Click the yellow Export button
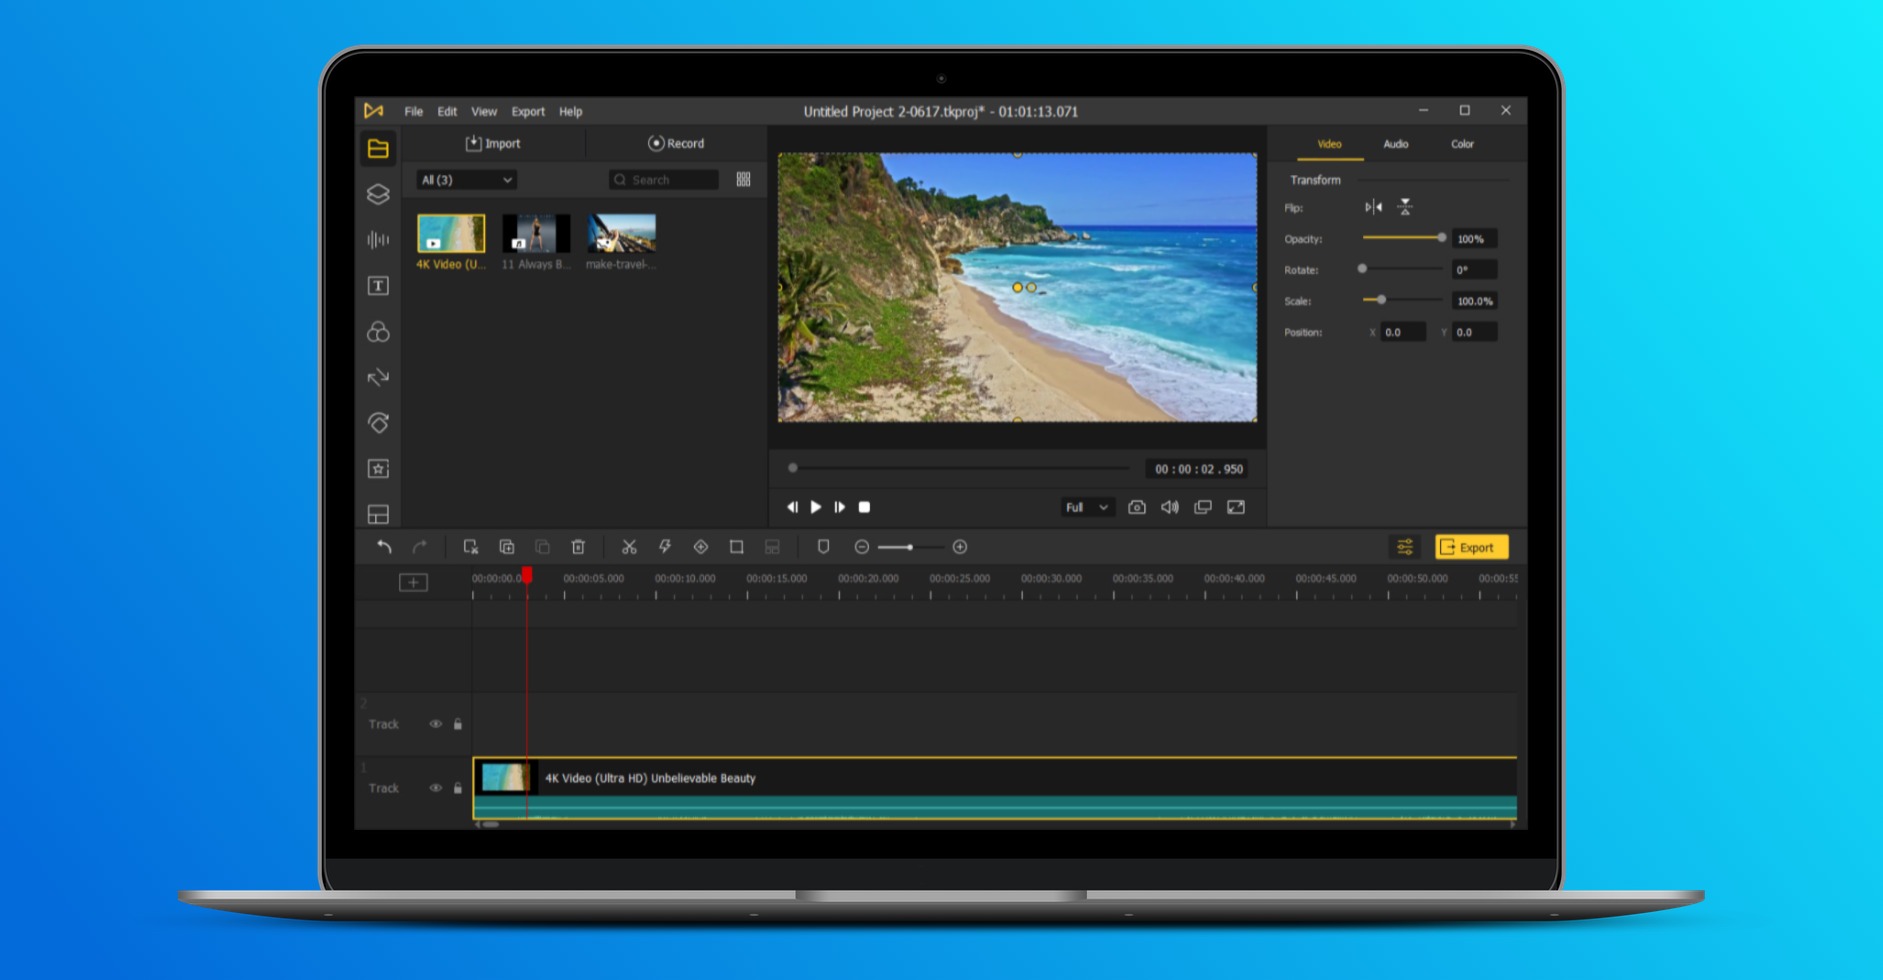 coord(1471,547)
